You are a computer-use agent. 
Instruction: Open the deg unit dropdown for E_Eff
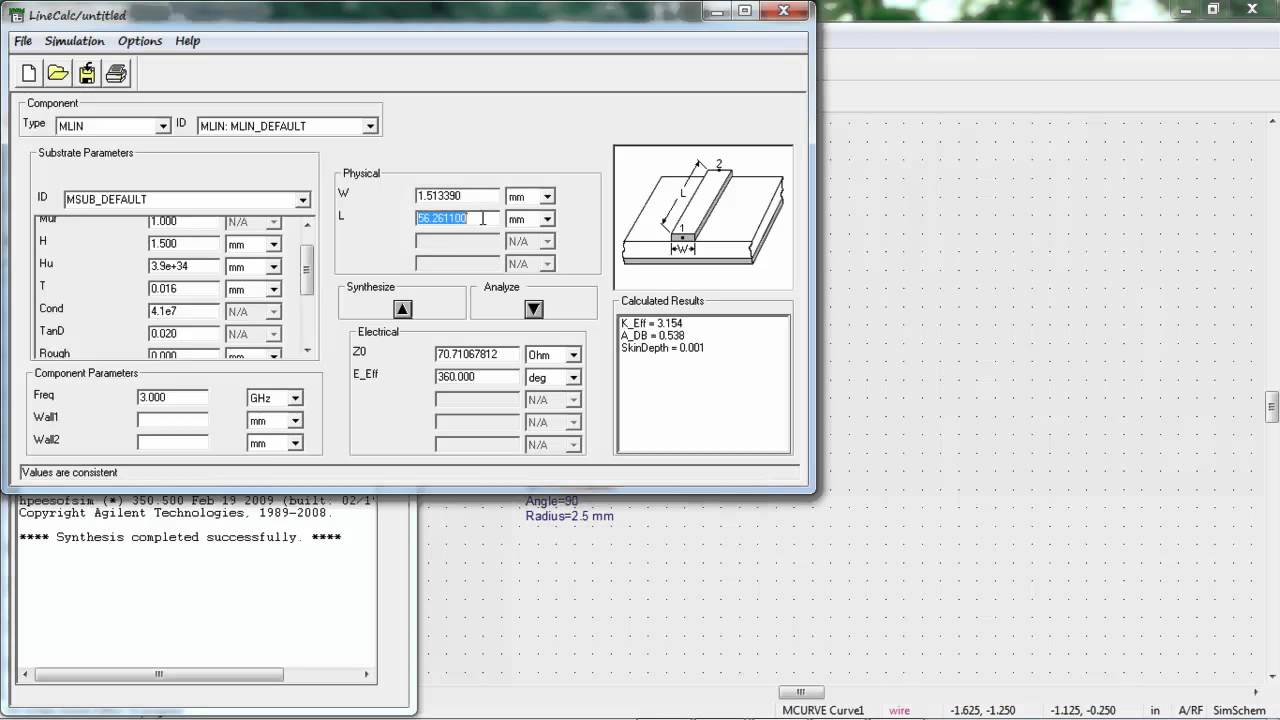click(x=574, y=377)
